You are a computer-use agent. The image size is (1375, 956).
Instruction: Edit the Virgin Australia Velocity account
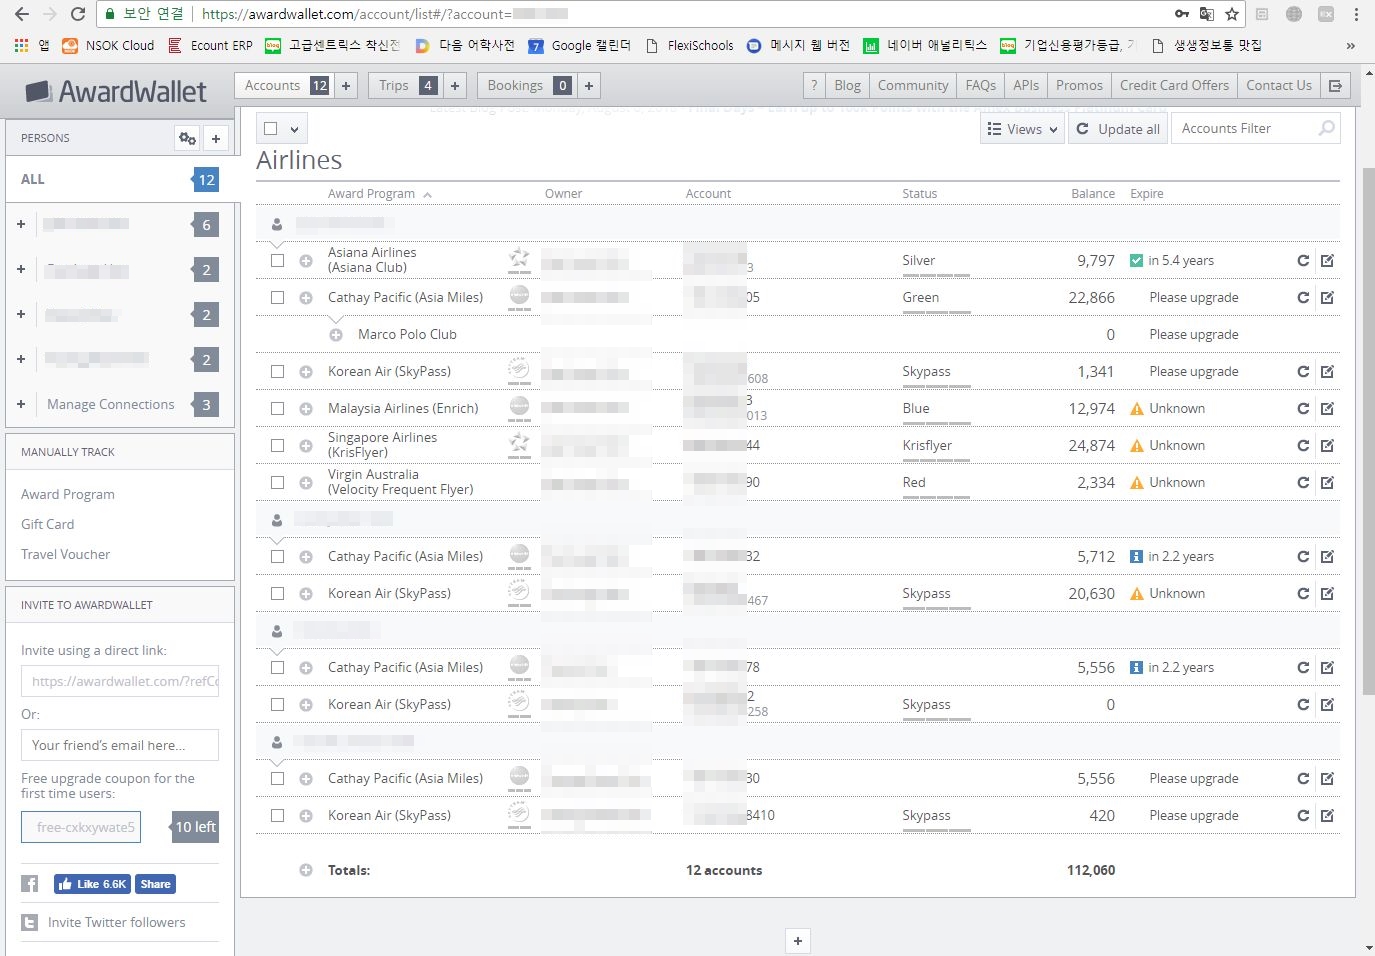pyautogui.click(x=1328, y=482)
